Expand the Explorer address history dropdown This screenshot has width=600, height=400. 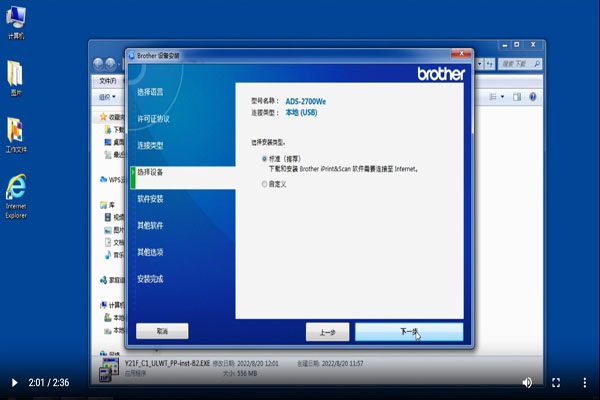point(479,64)
